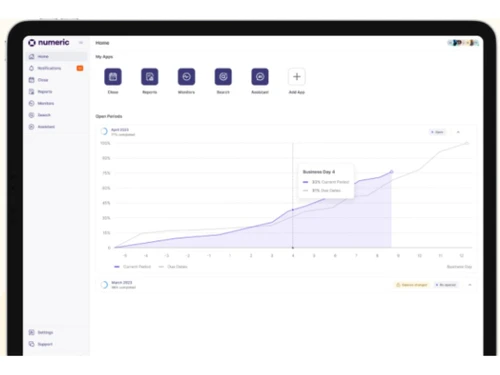The width and height of the screenshot is (500, 375).
Task: Select the Home menu label in the sidebar
Action: (43, 56)
